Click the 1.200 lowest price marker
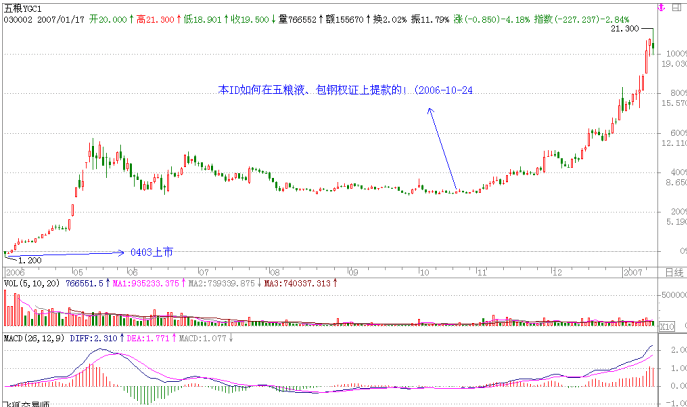687x407 pixels. (29, 260)
